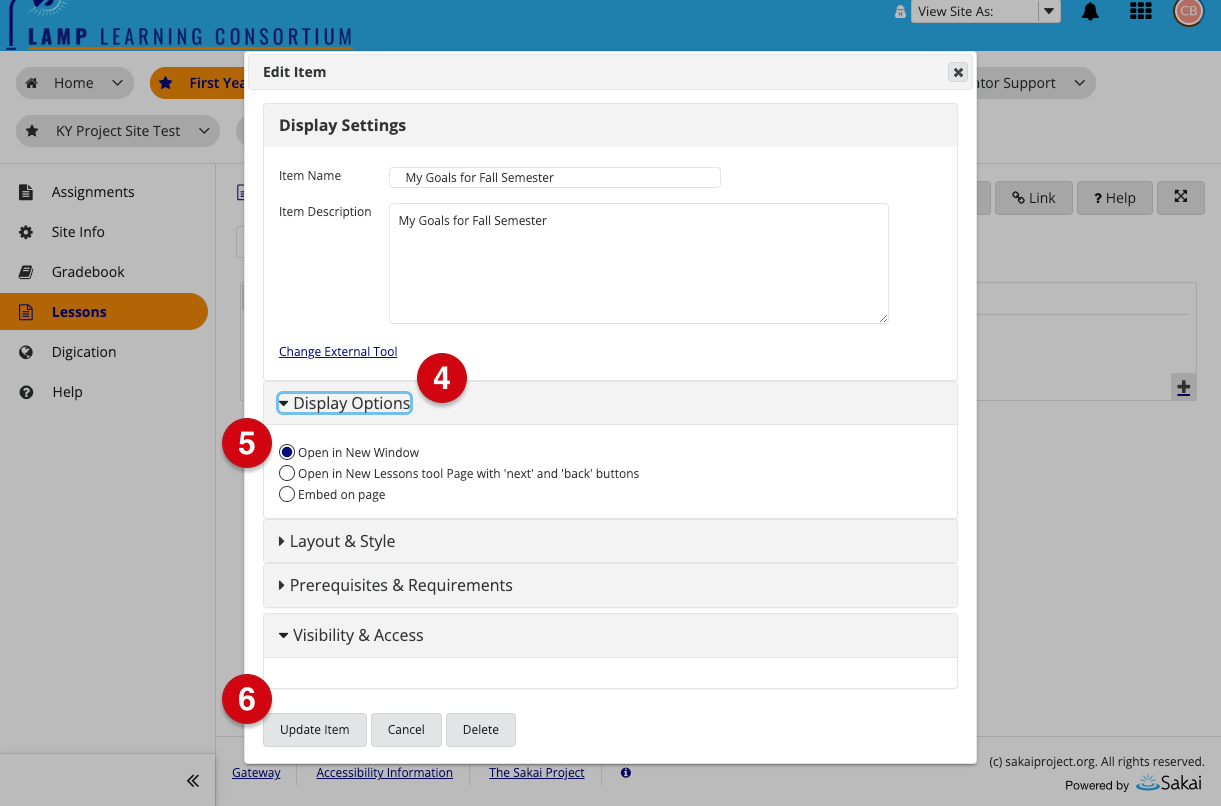
Task: Click Cancel button in dialog
Action: click(406, 730)
